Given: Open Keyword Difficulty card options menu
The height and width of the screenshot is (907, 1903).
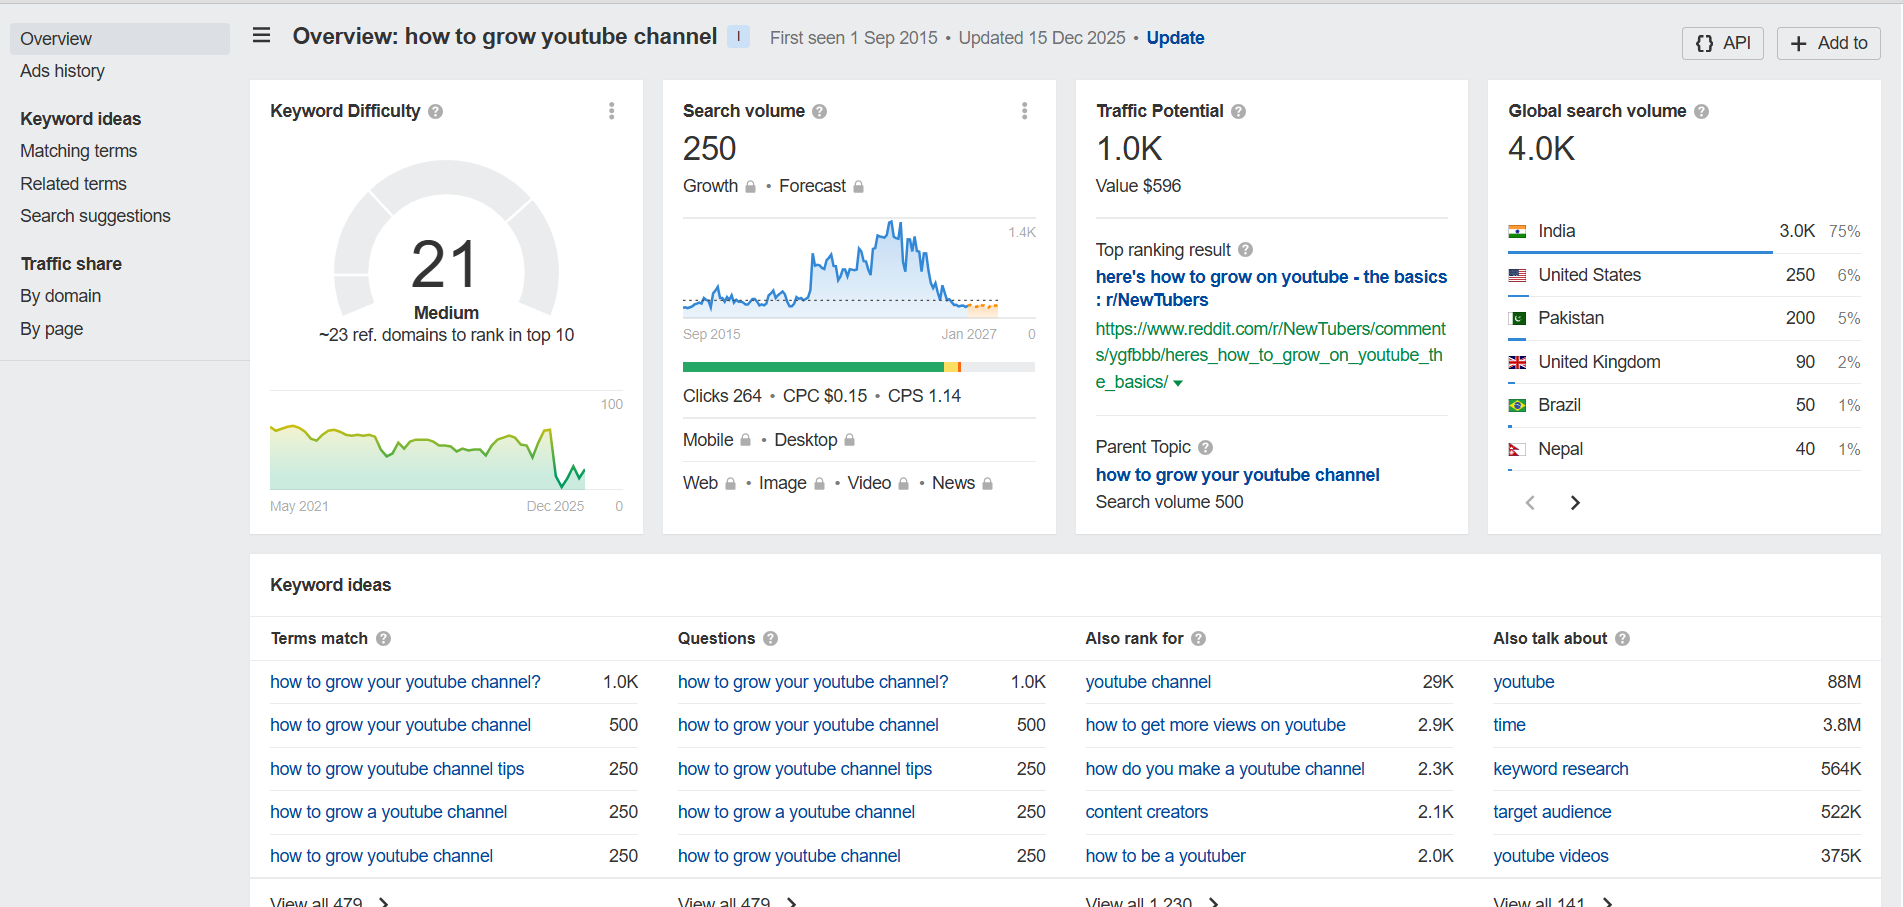Looking at the screenshot, I should tap(612, 111).
